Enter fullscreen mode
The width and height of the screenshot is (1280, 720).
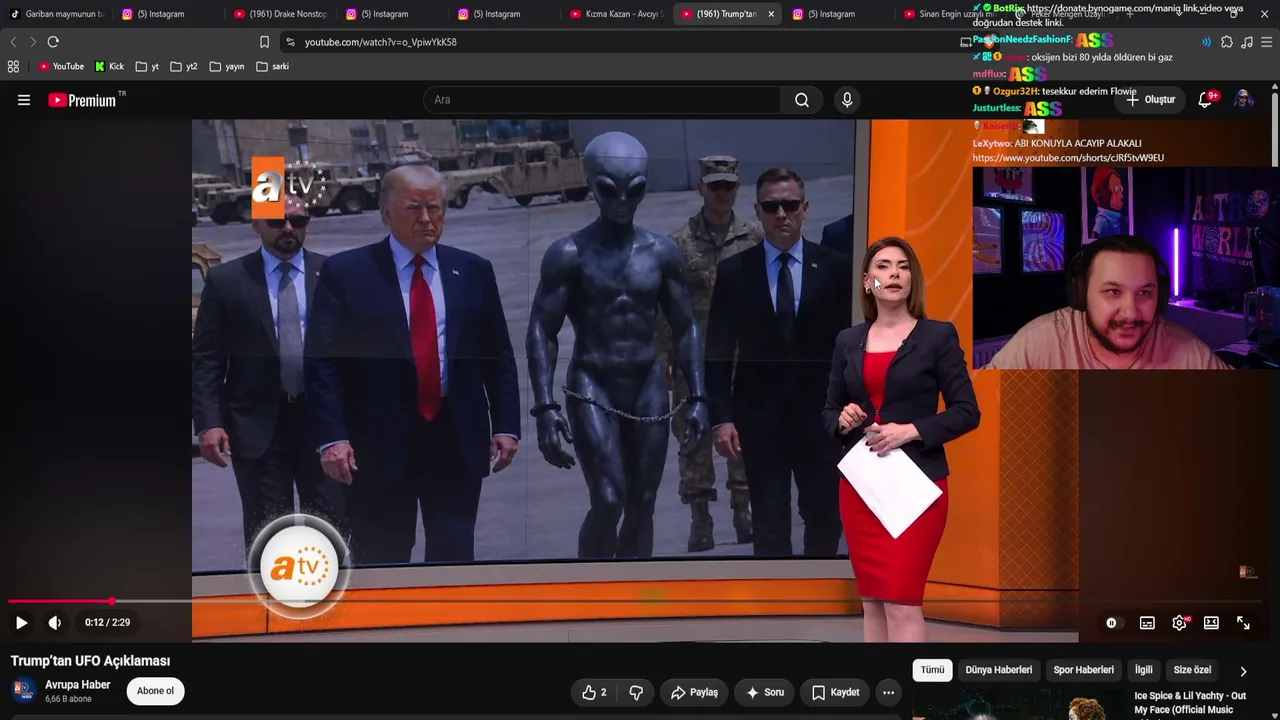point(1243,623)
